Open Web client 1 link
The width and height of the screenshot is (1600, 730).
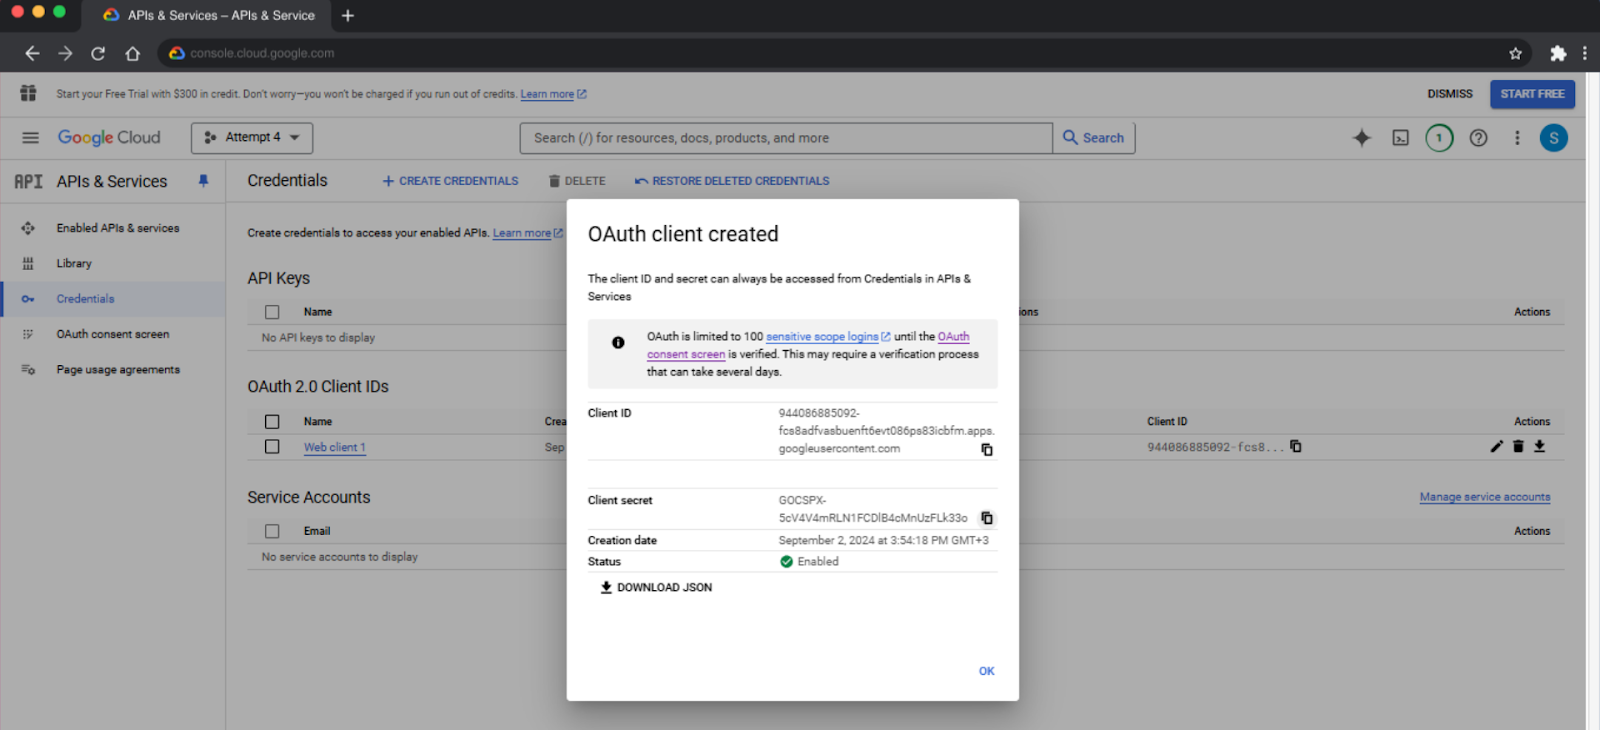pos(335,447)
